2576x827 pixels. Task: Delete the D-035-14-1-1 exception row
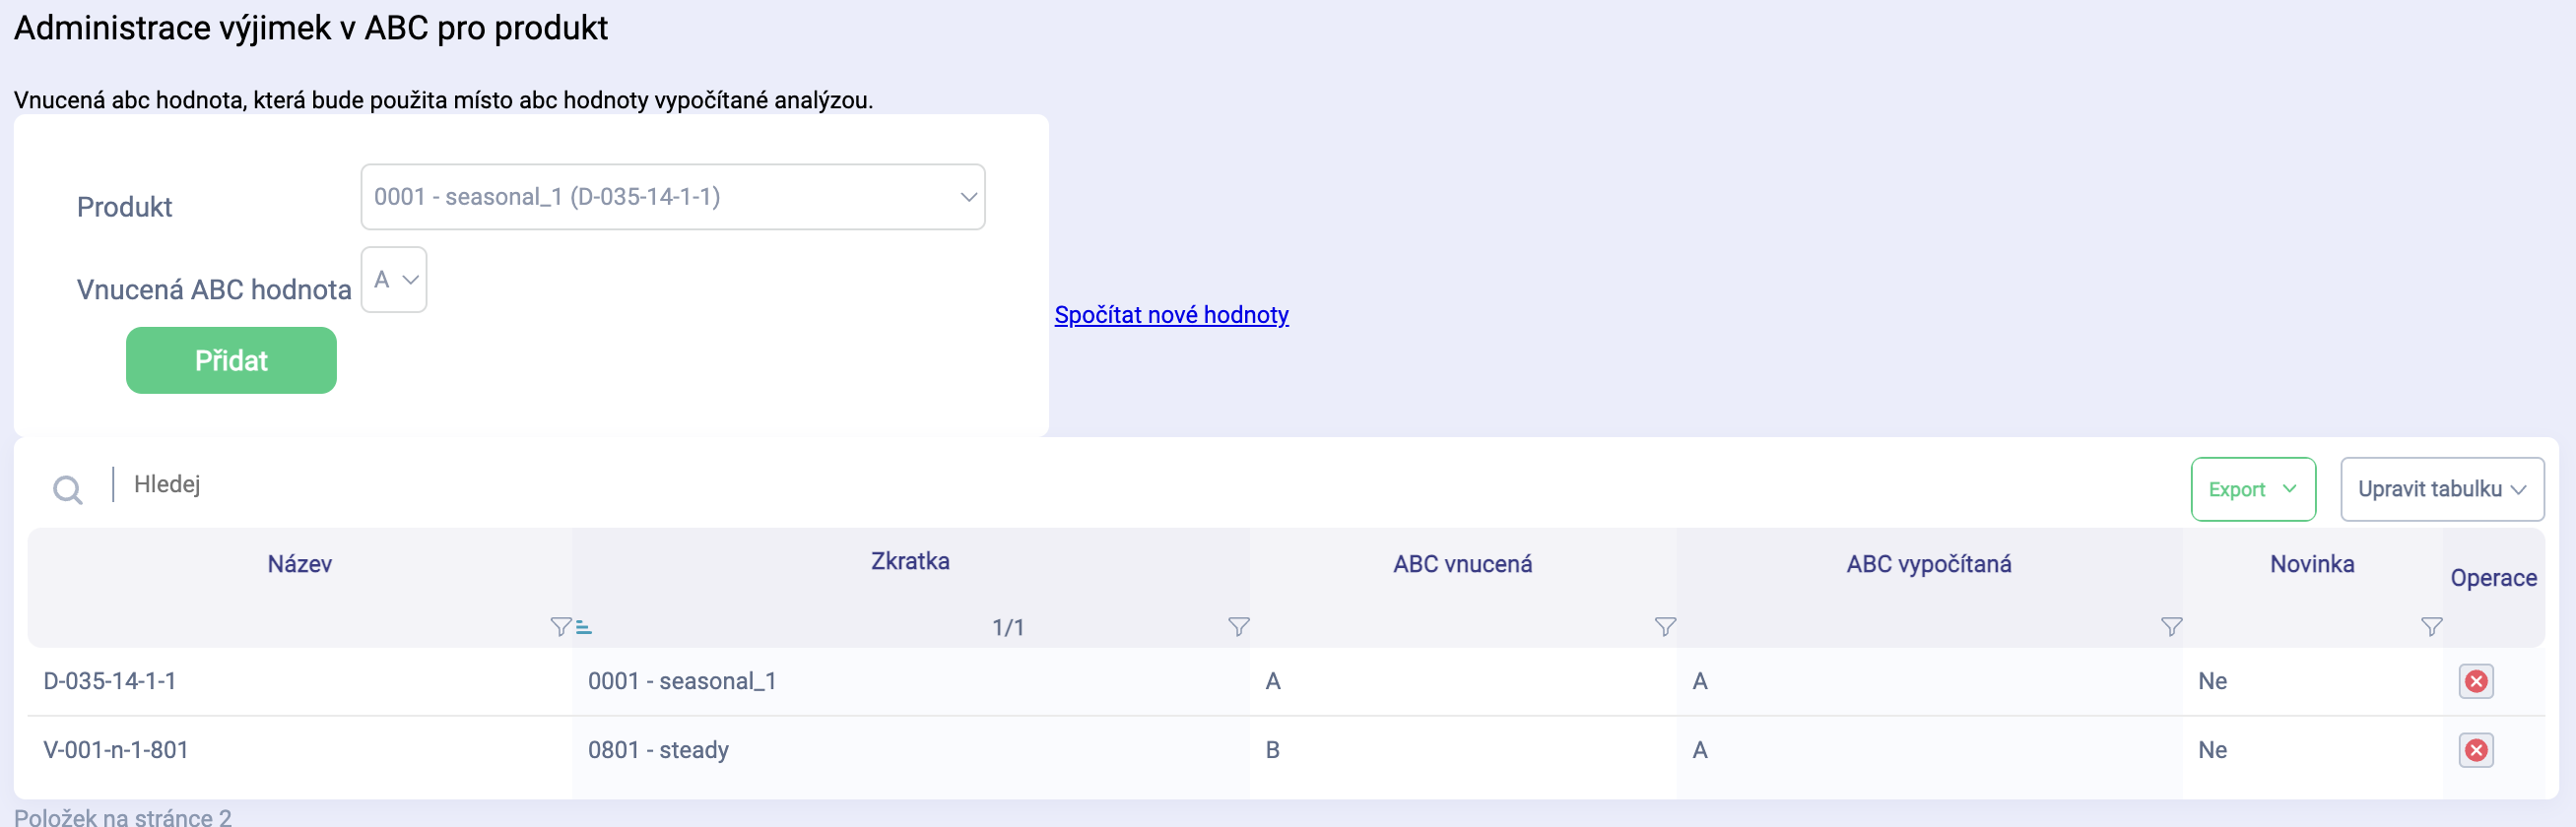click(2475, 682)
